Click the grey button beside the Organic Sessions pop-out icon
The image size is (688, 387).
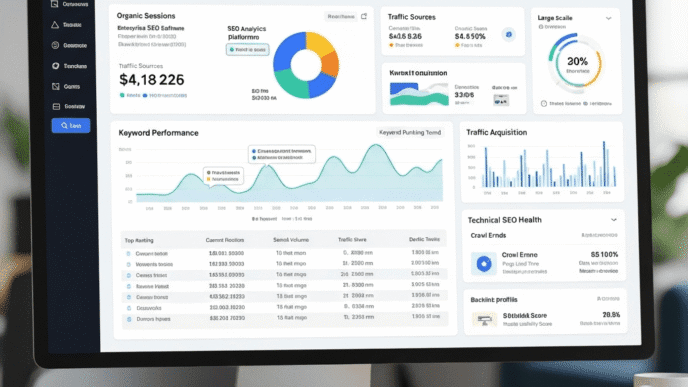coord(340,17)
